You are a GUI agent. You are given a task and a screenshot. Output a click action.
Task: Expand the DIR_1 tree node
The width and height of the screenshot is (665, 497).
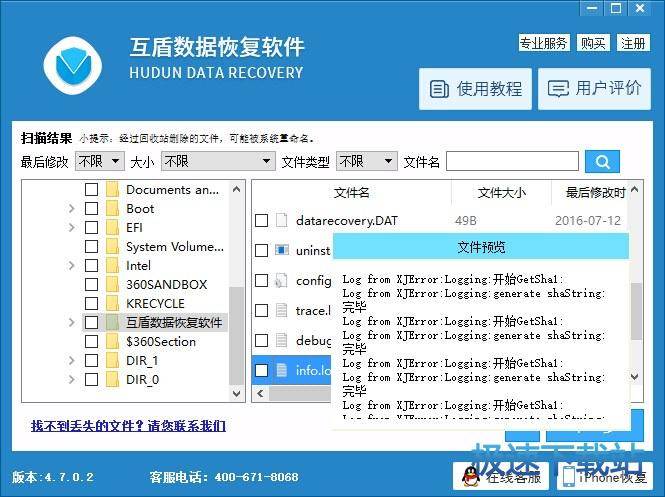click(x=71, y=360)
